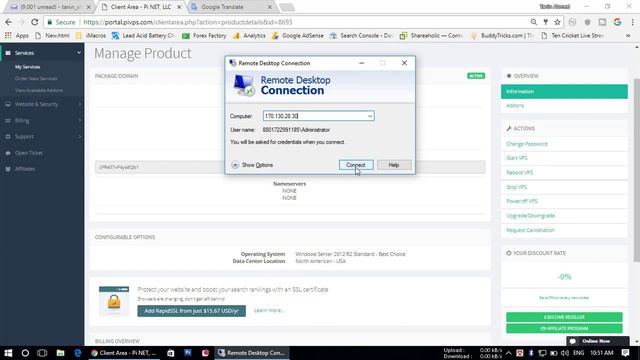This screenshot has height=360, width=640.
Task: Bookmark this page with the star icon
Action: [557, 22]
